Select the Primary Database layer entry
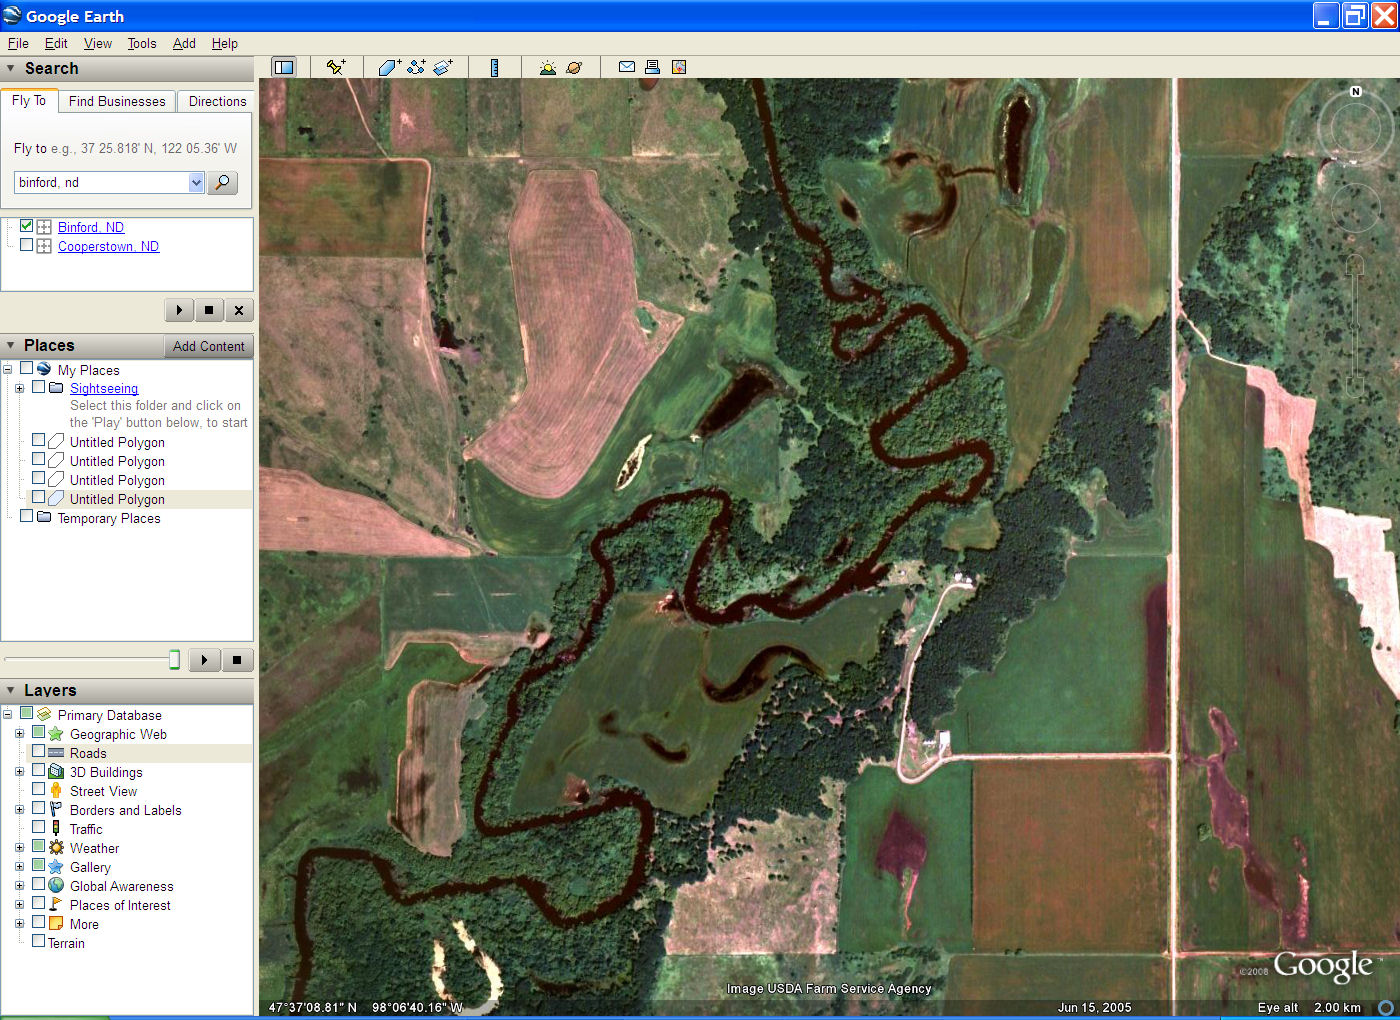 109,715
